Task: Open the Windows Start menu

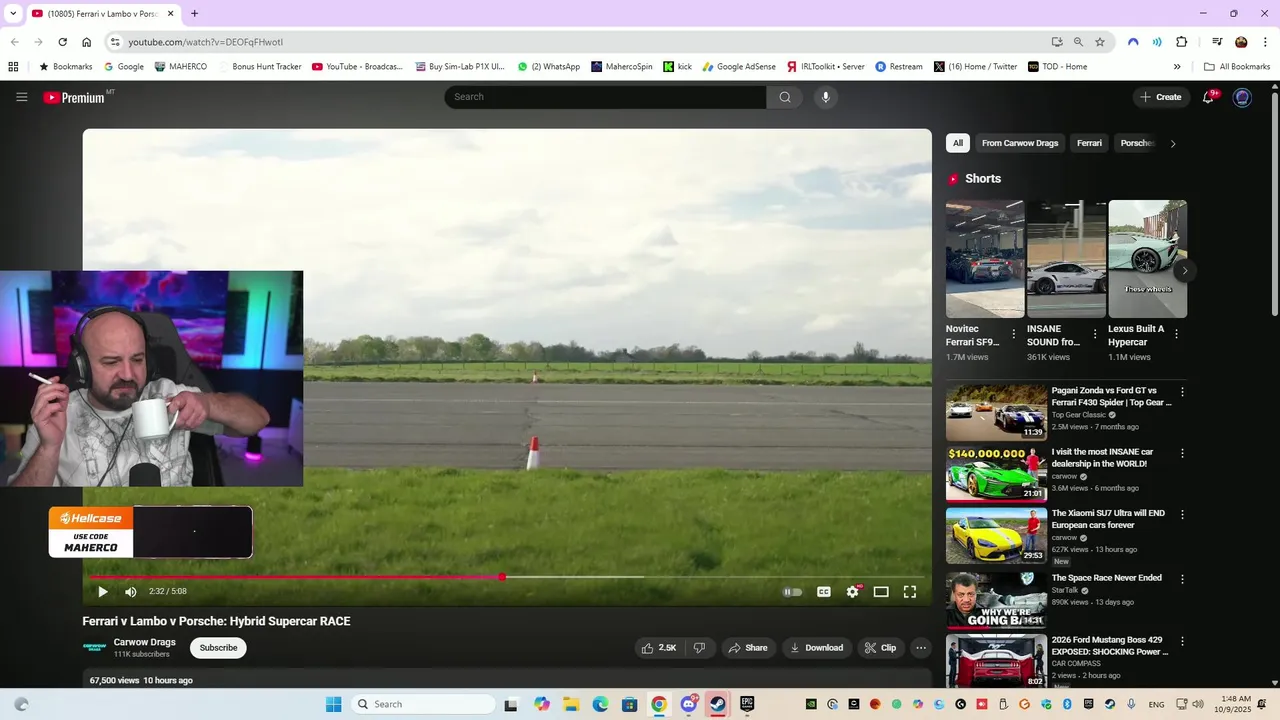Action: coord(334,704)
